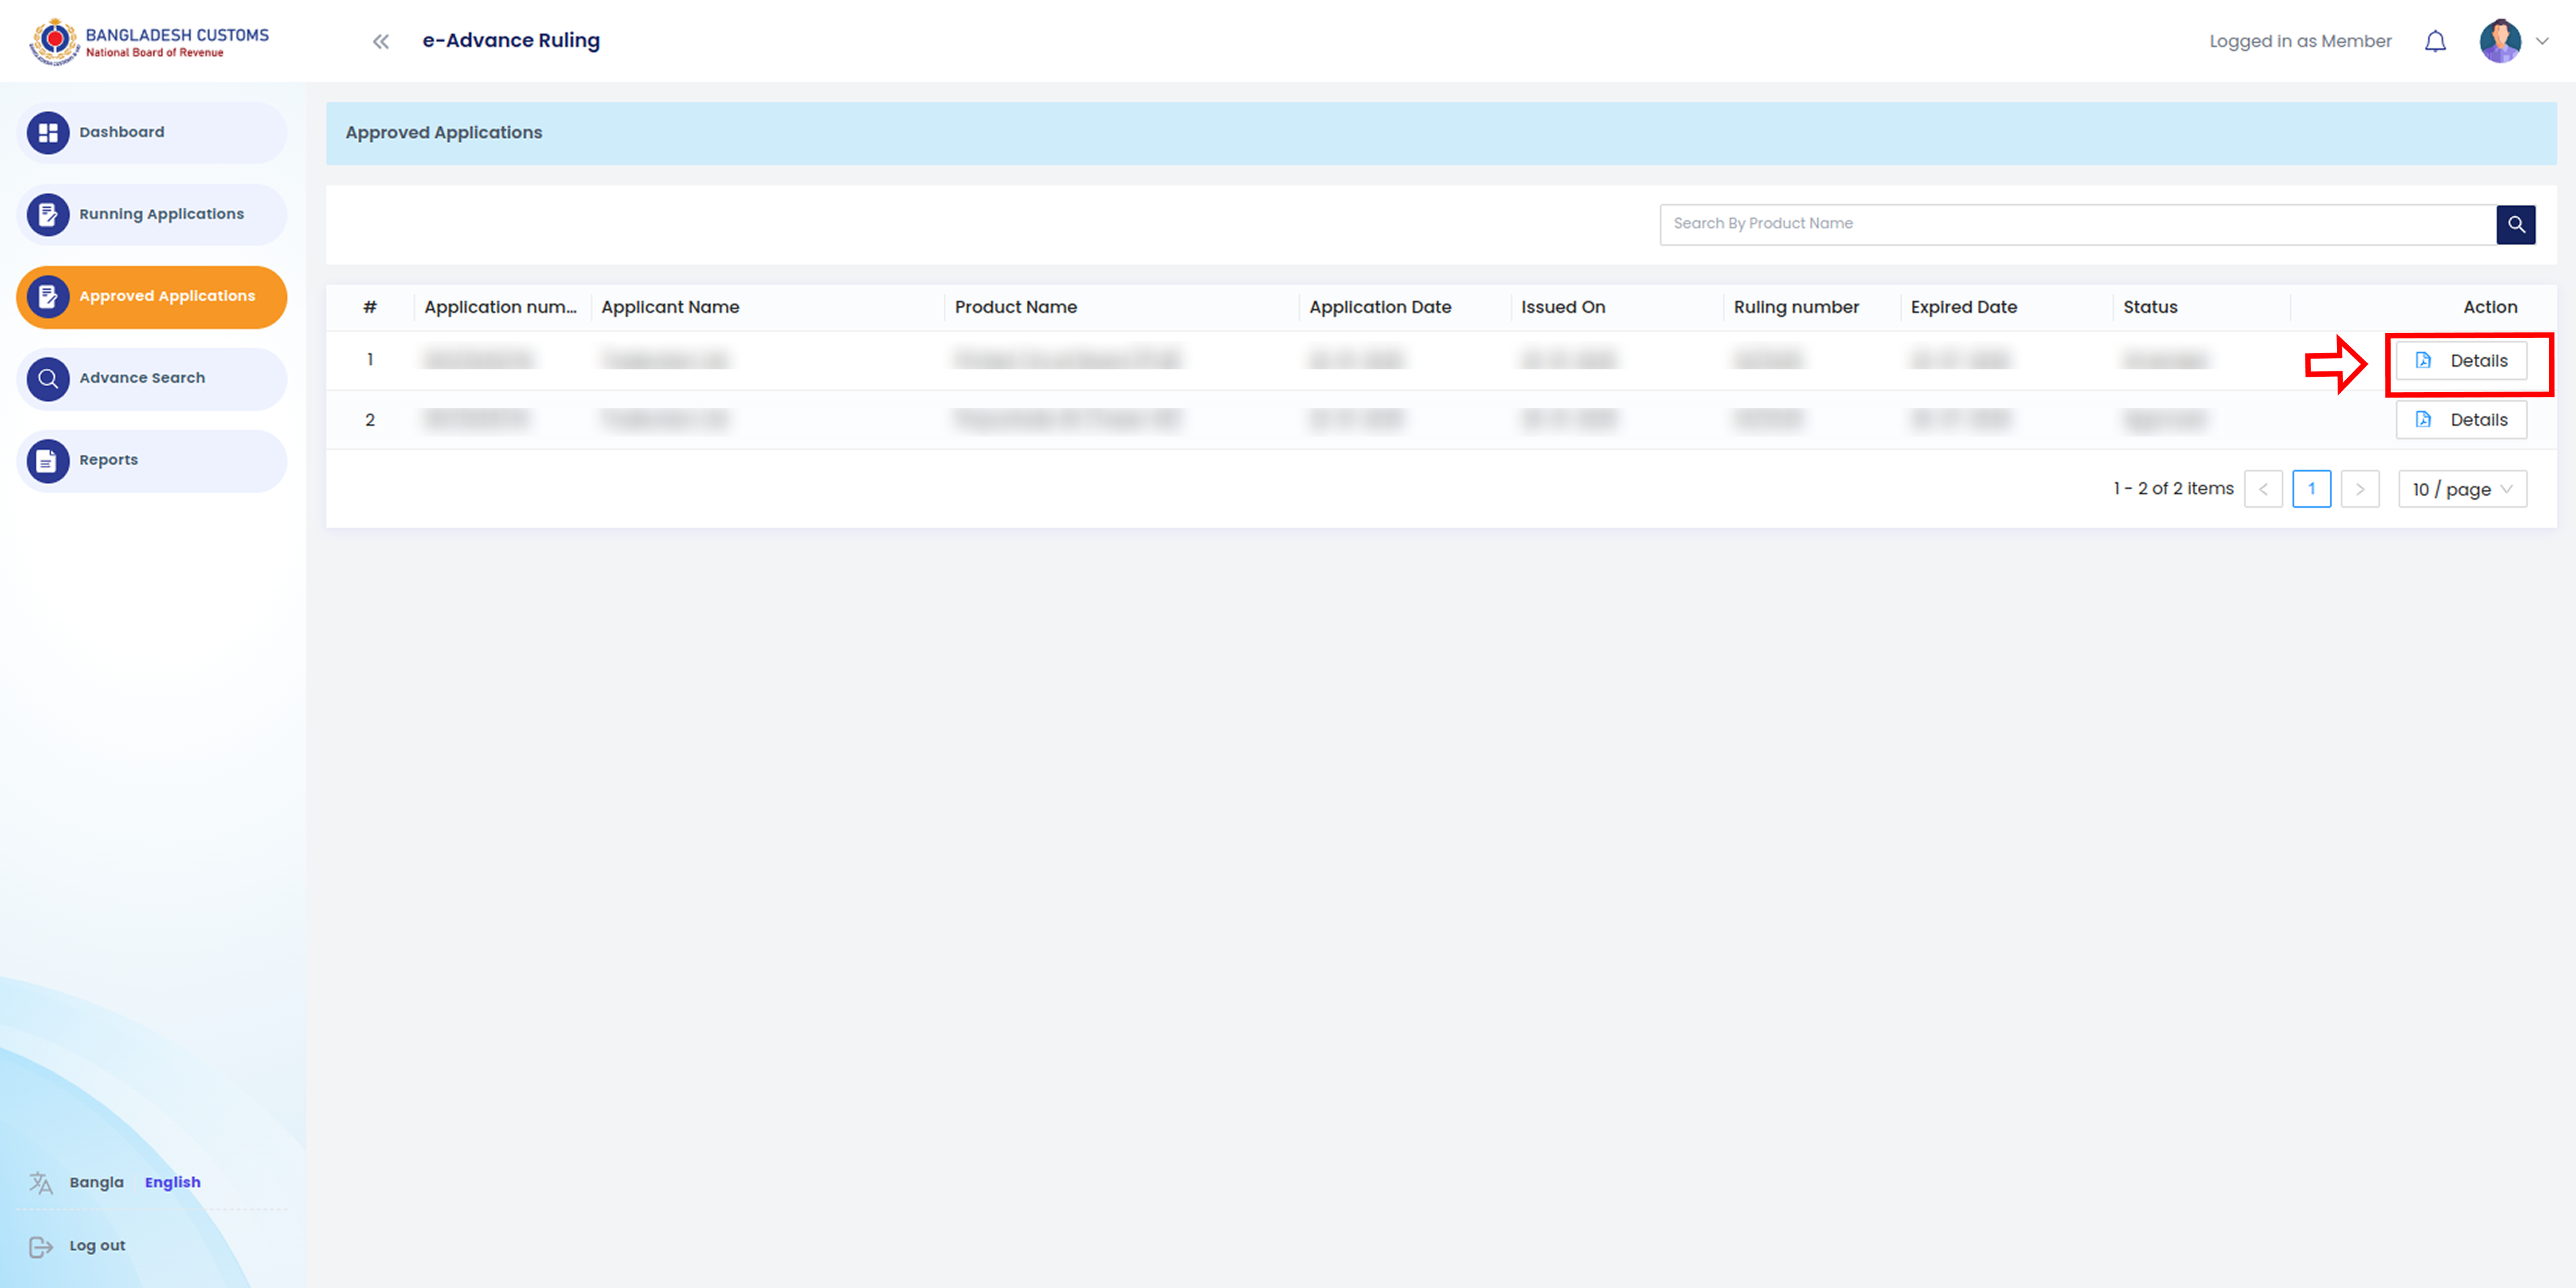Viewport: 2576px width, 1288px height.
Task: Select page 1 in pagination
Action: click(2311, 488)
